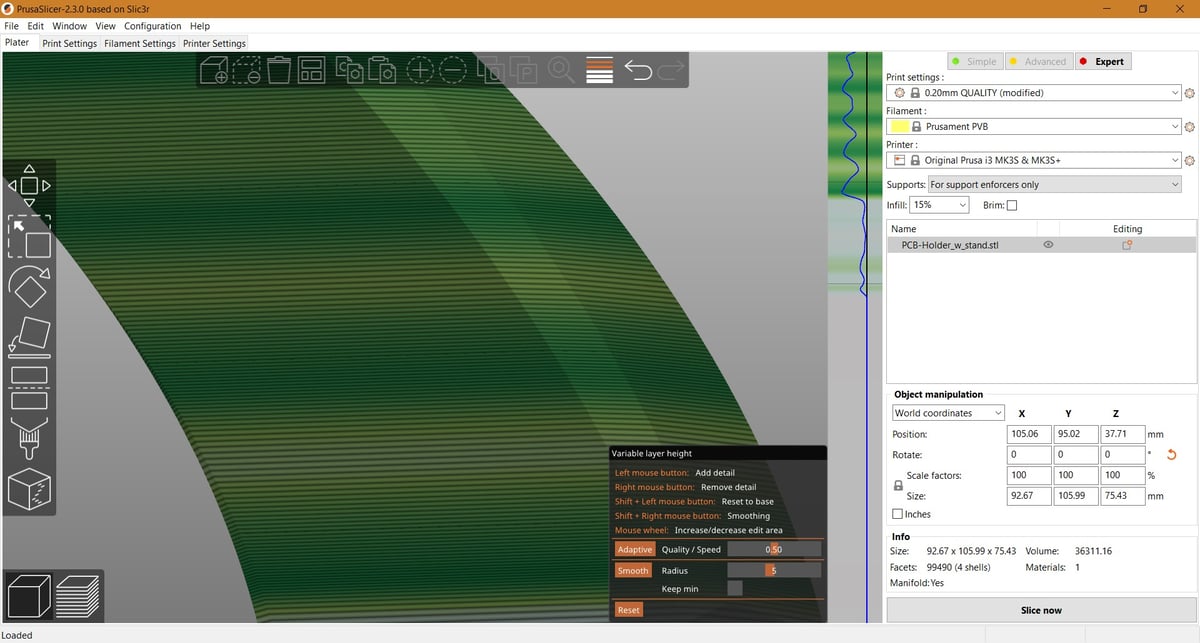1200x643 pixels.
Task: Click the Copy icon in top toolbar
Action: [x=349, y=69]
